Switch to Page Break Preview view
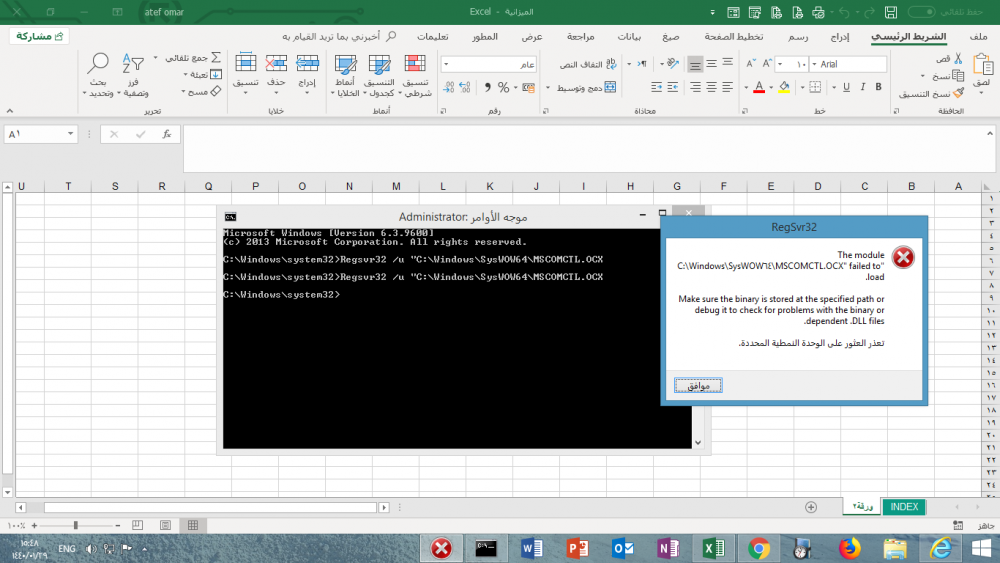The image size is (1000, 563). [x=137, y=525]
